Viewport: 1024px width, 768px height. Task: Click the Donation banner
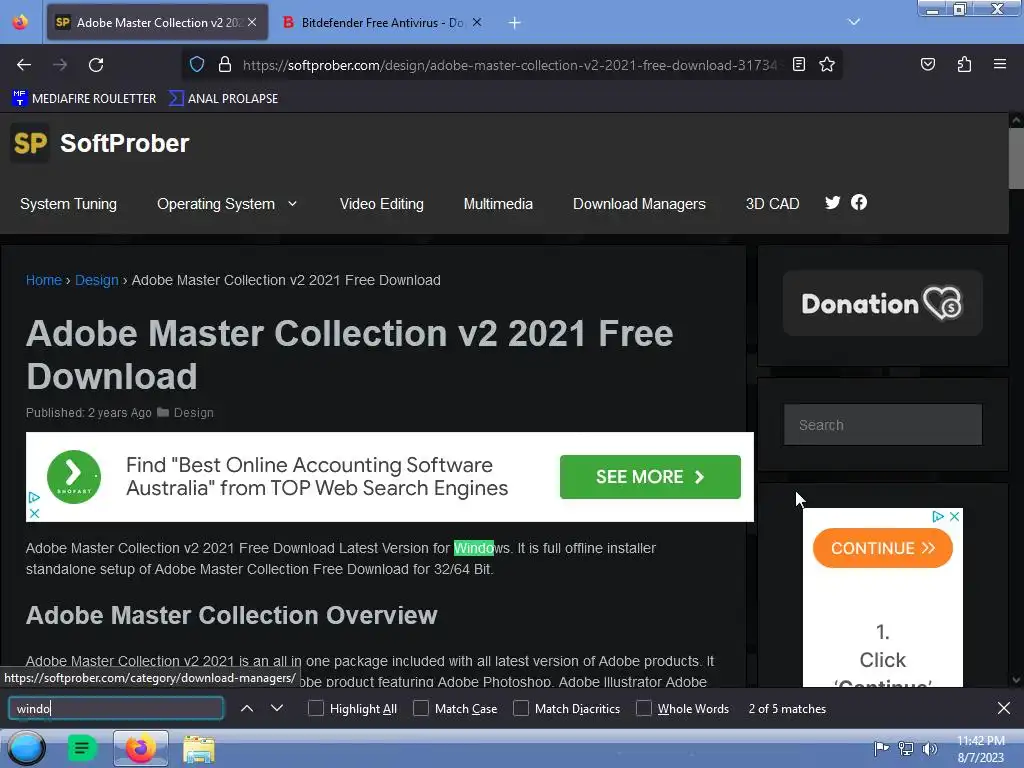click(x=882, y=303)
